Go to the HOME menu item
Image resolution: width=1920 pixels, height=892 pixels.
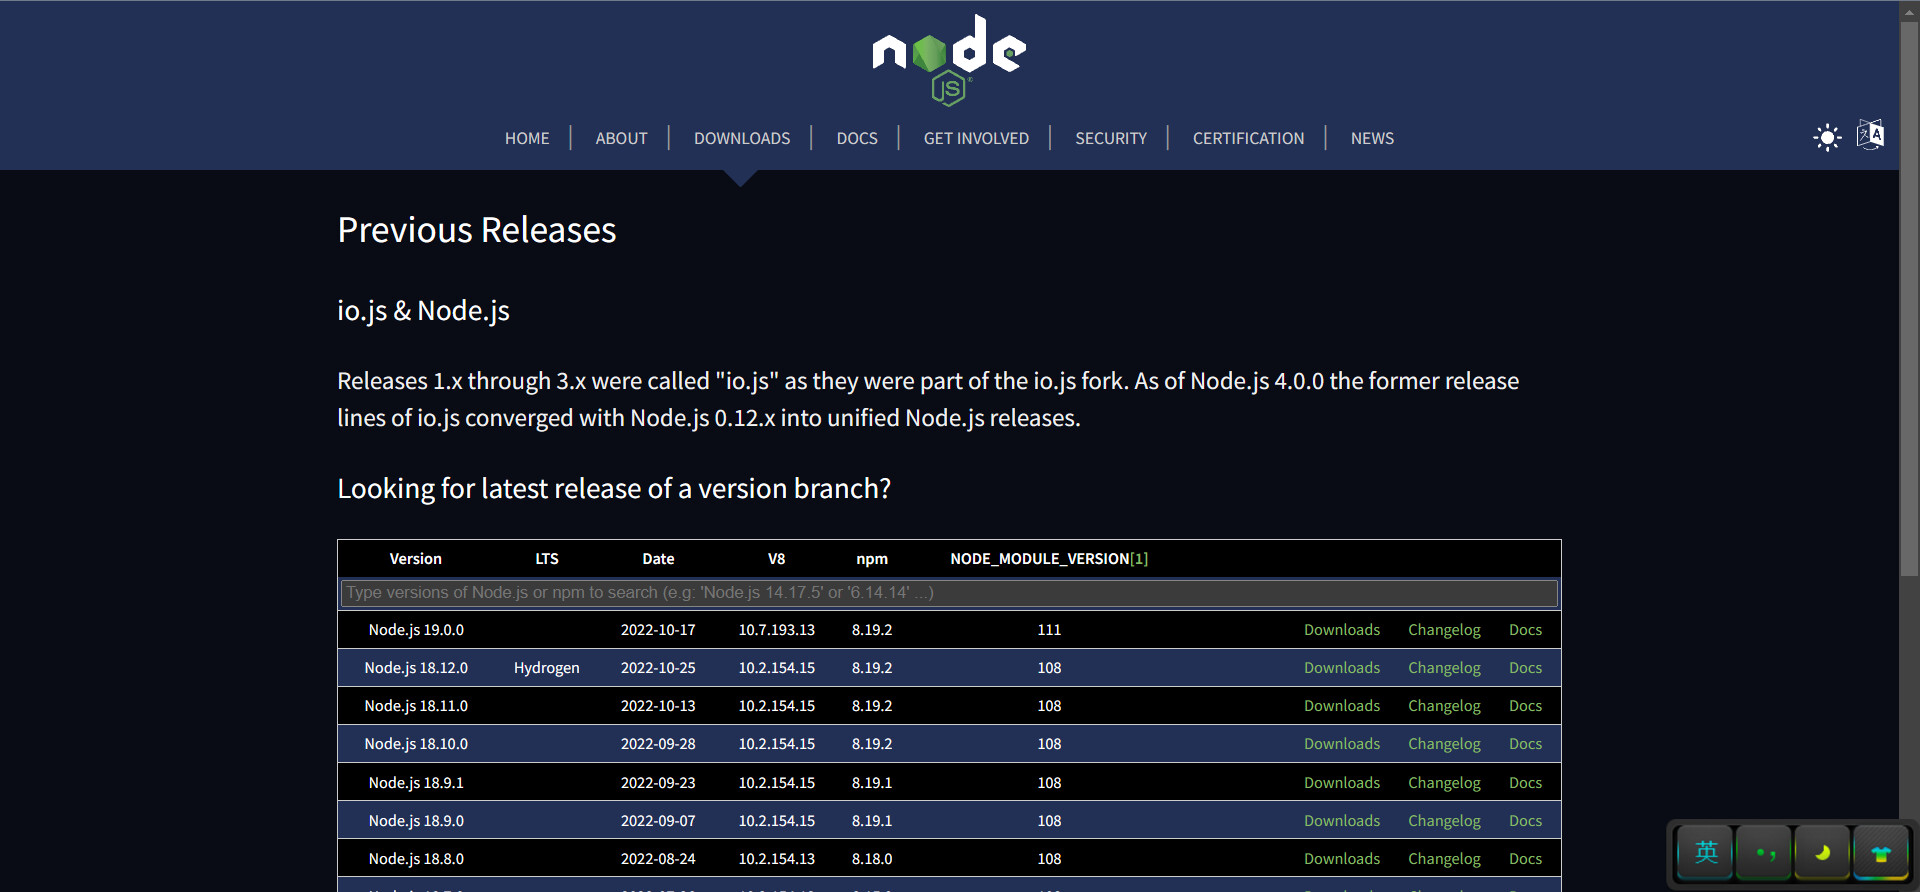click(527, 138)
